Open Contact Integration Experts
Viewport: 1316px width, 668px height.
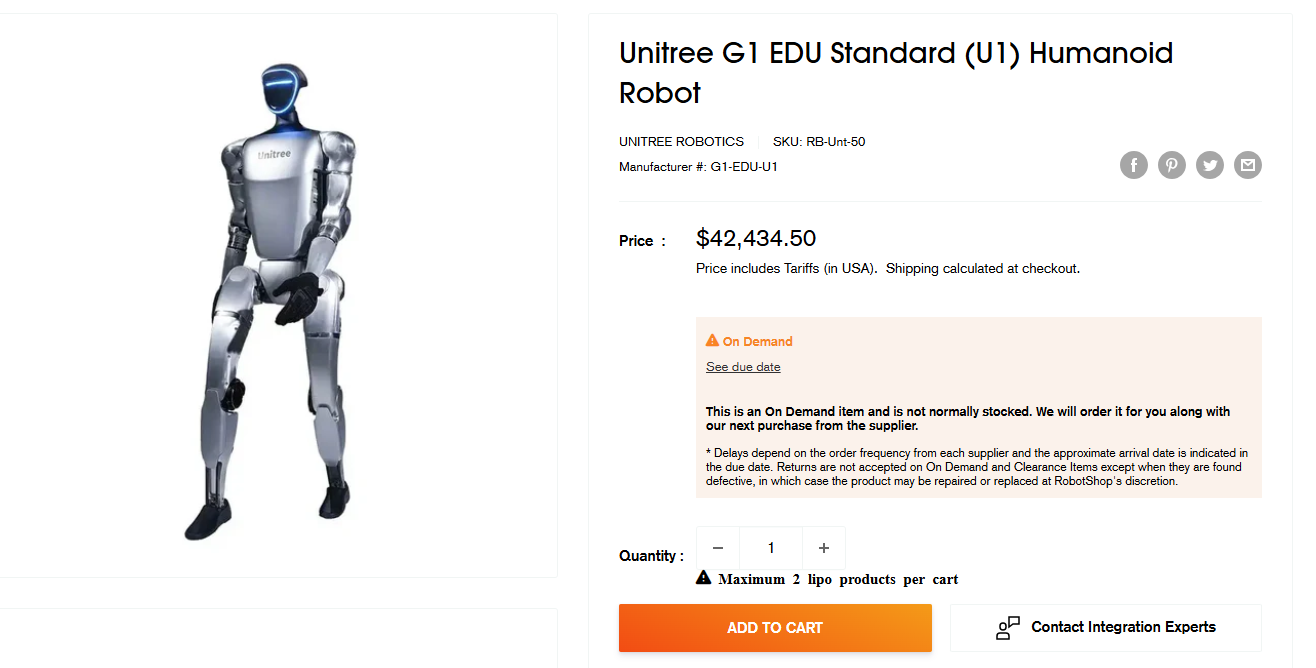[1105, 628]
